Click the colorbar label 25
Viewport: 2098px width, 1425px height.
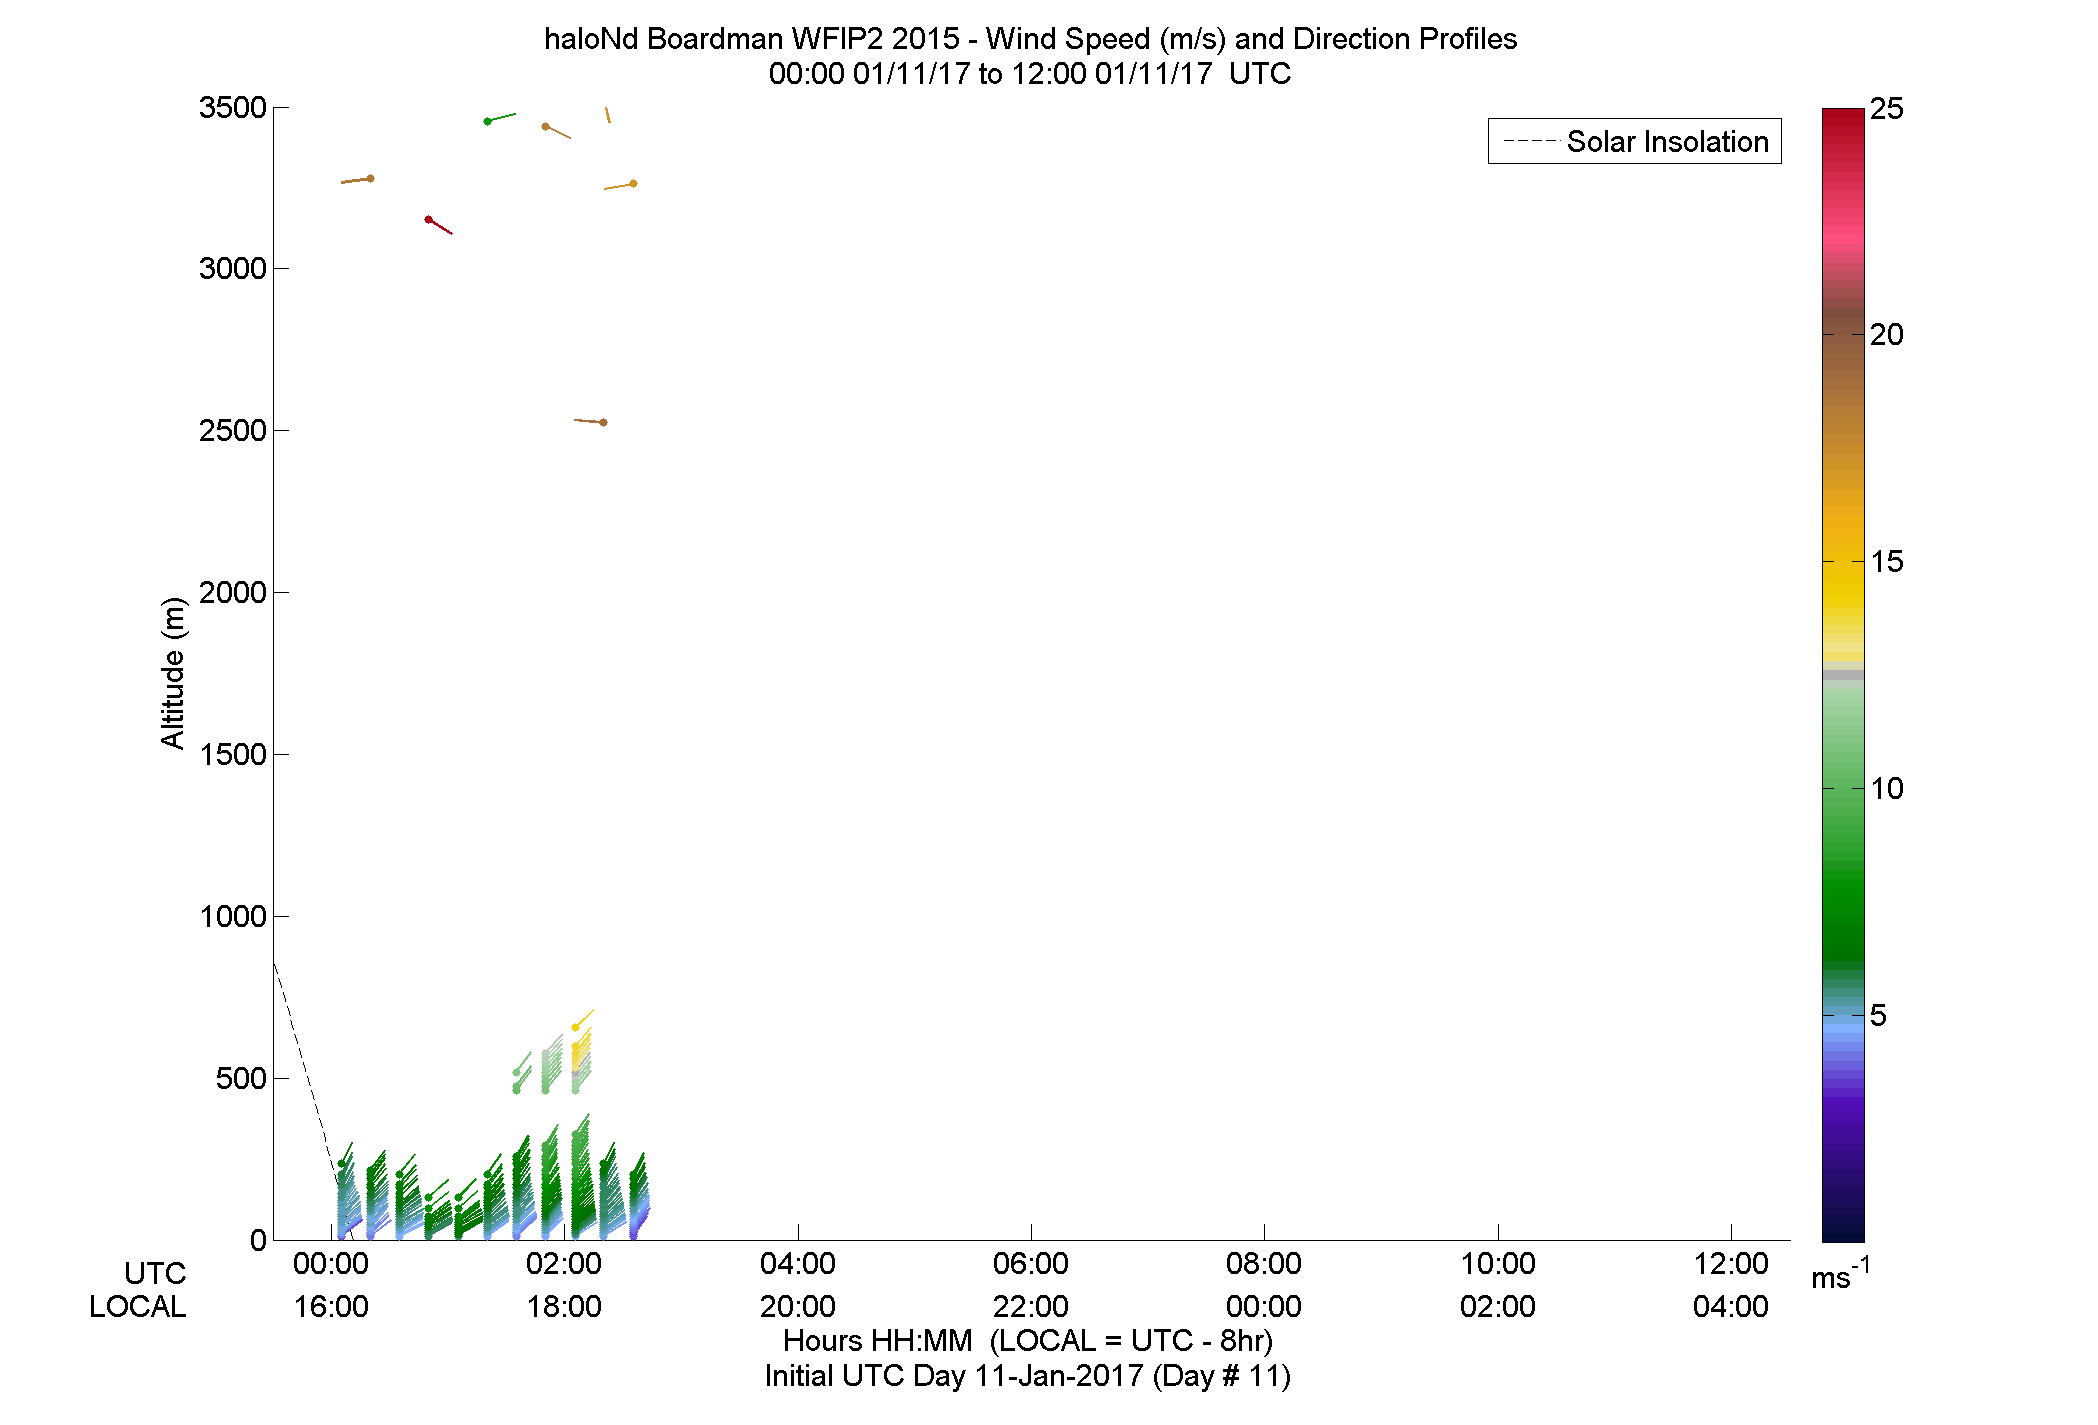1886,108
